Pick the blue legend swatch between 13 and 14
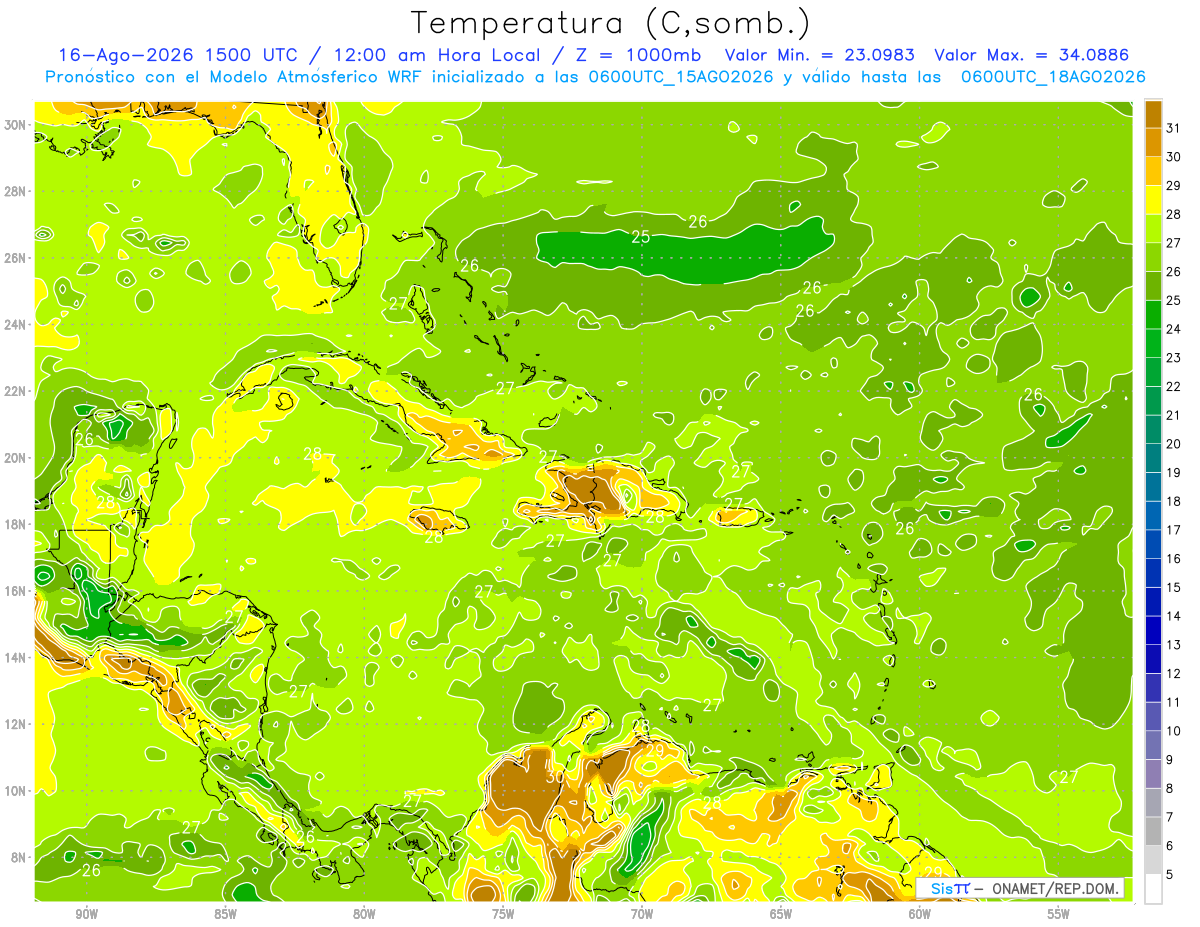Screen dimensions: 1200x927 tap(1153, 630)
